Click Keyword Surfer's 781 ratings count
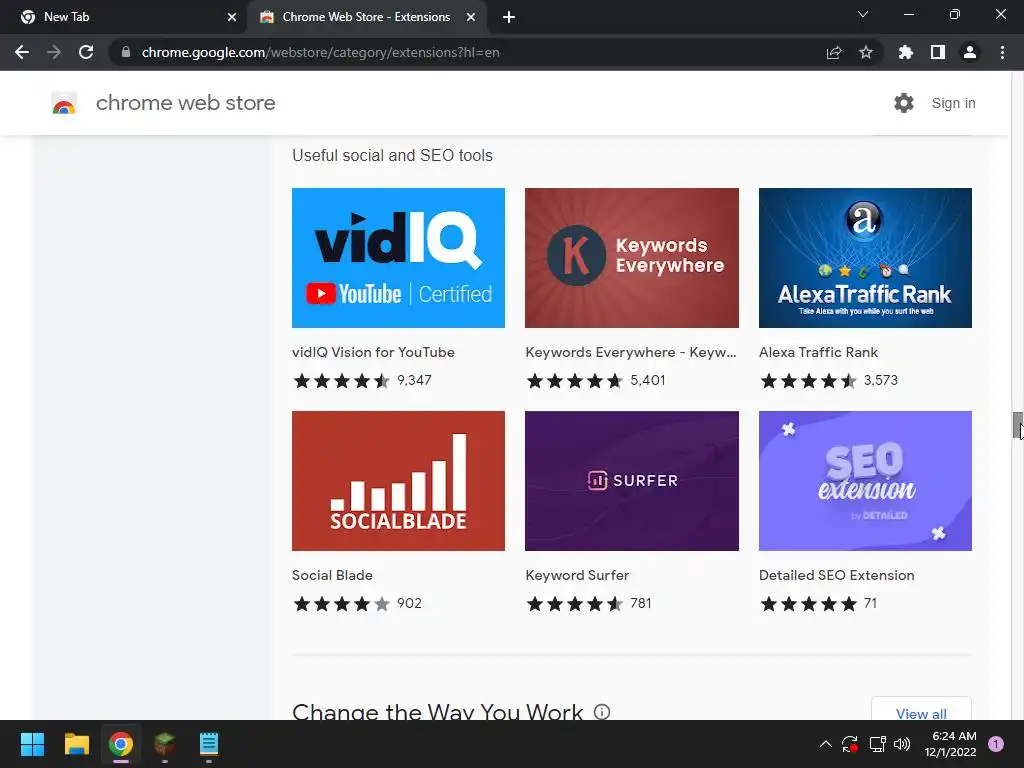 (x=641, y=603)
